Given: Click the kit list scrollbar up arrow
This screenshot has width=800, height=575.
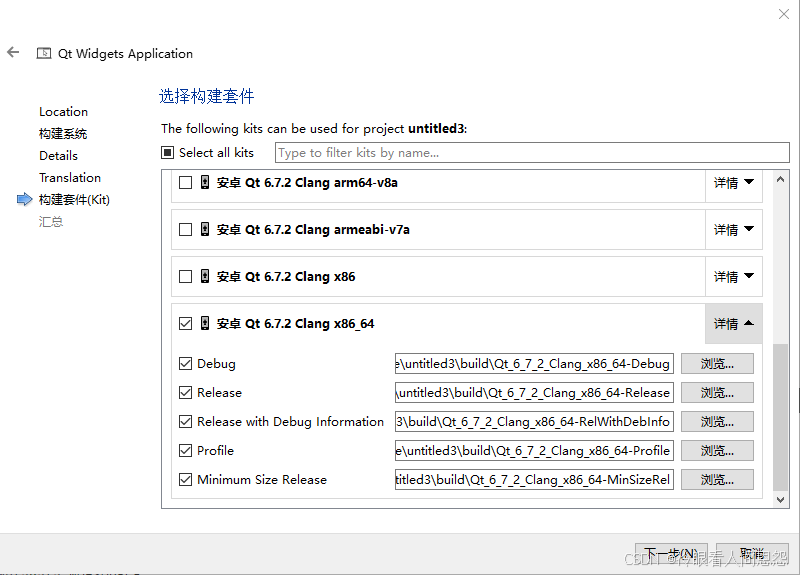Looking at the screenshot, I should tap(780, 179).
